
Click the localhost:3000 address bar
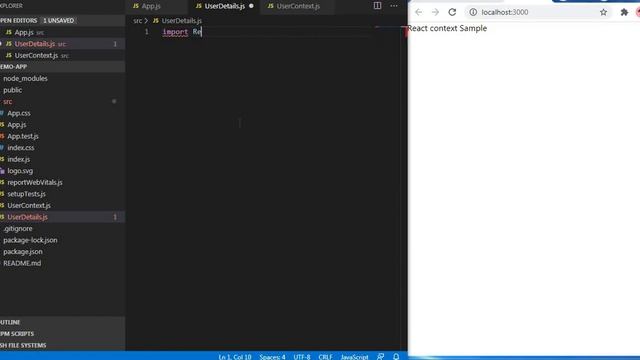[x=538, y=12]
